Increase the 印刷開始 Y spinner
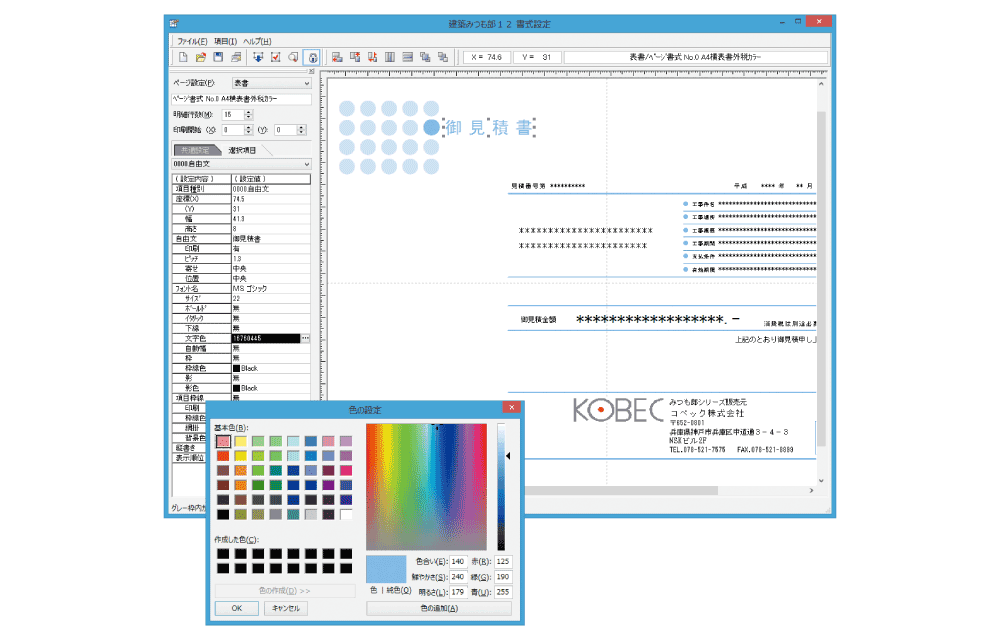 pyautogui.click(x=302, y=127)
